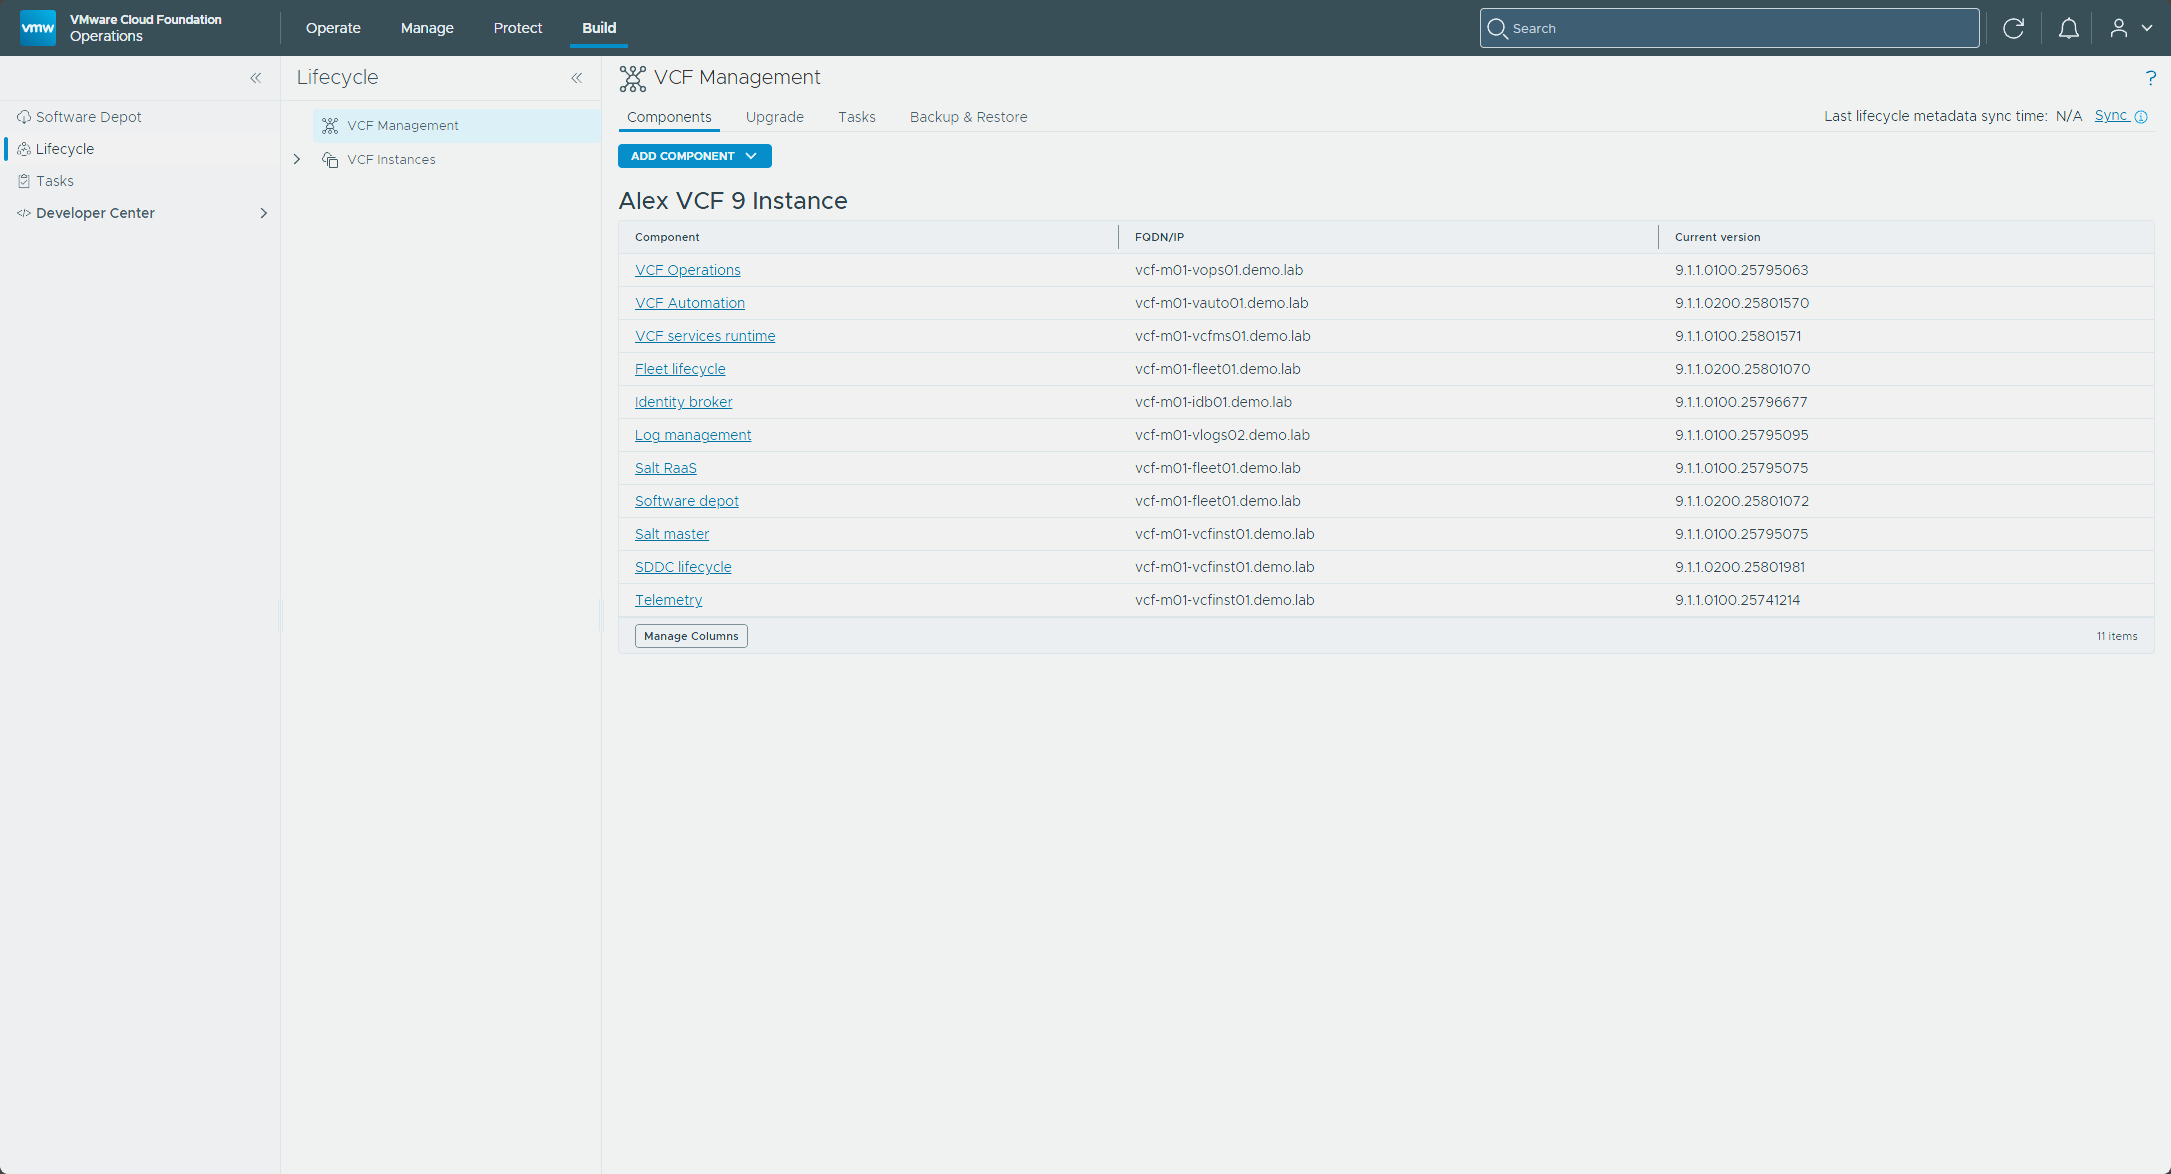2171x1174 pixels.
Task: Click the VMware logo icon
Action: (38, 28)
